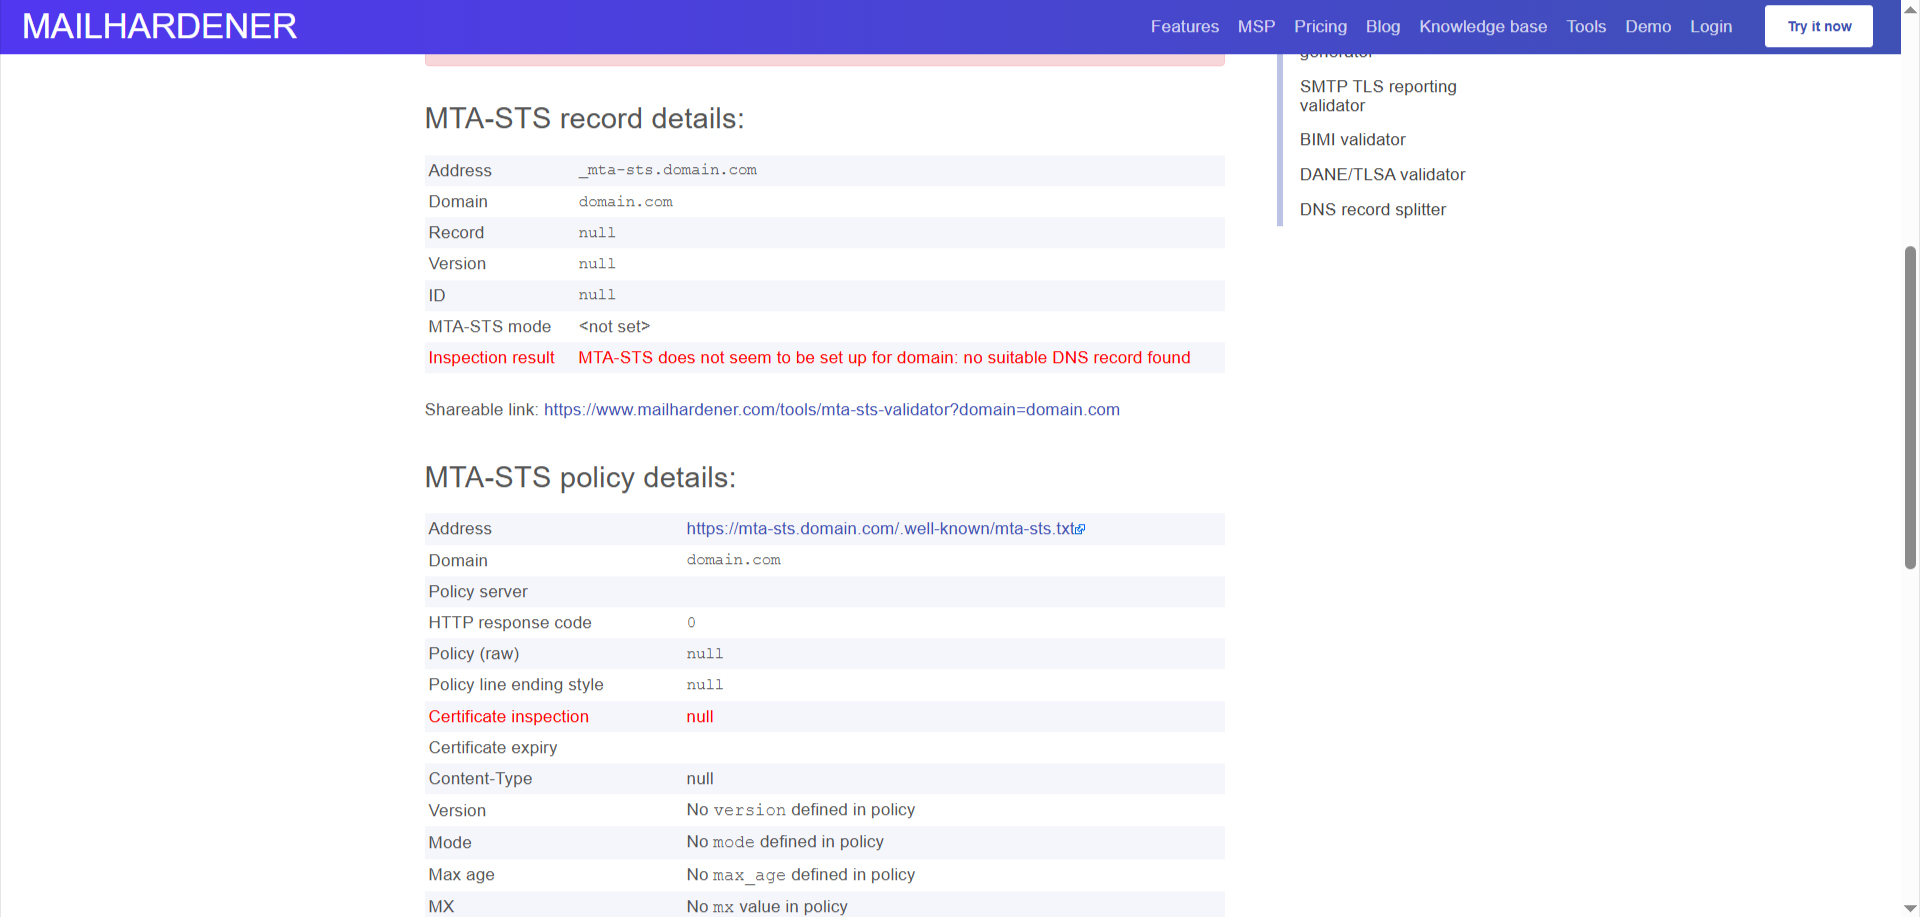Click the Certificate expiry row label
Image resolution: width=1920 pixels, height=917 pixels.
pos(493,748)
